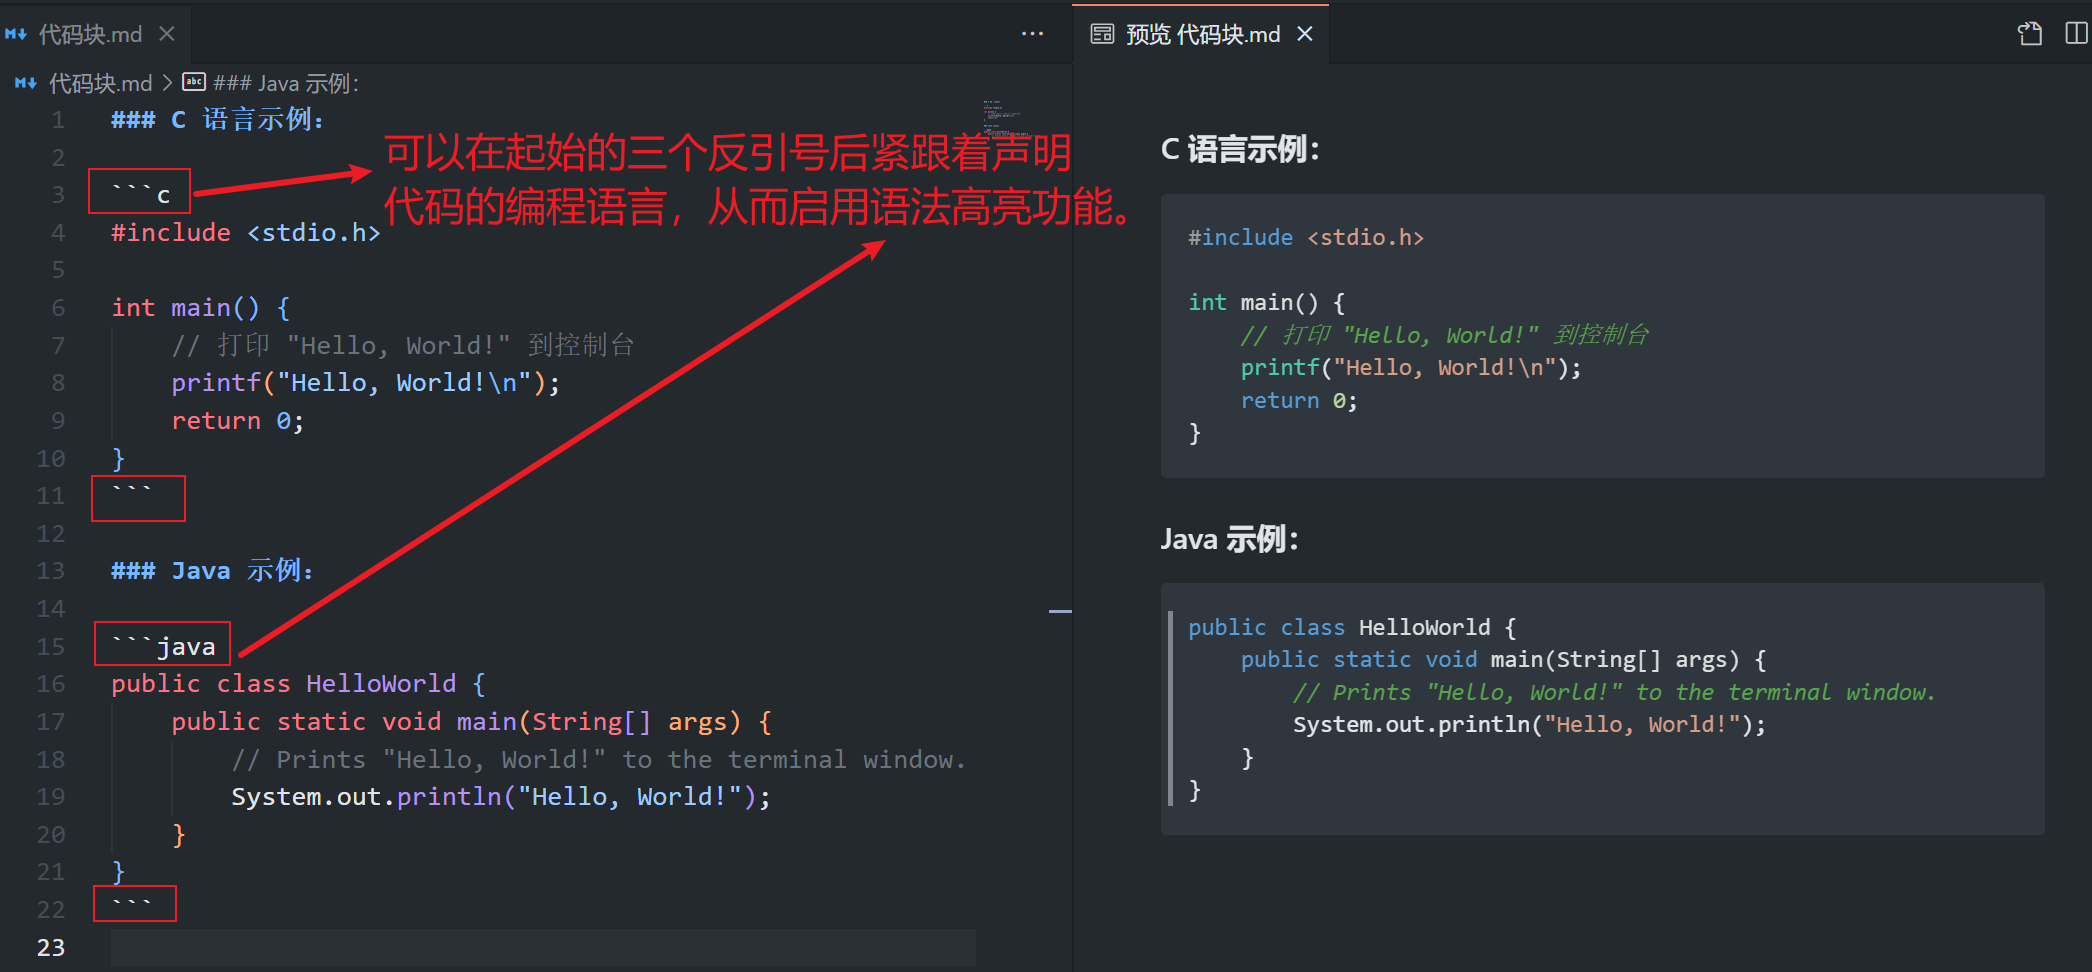Screen dimensions: 2092x972
Task: Click line number 1 in the gutter
Action: [58, 120]
